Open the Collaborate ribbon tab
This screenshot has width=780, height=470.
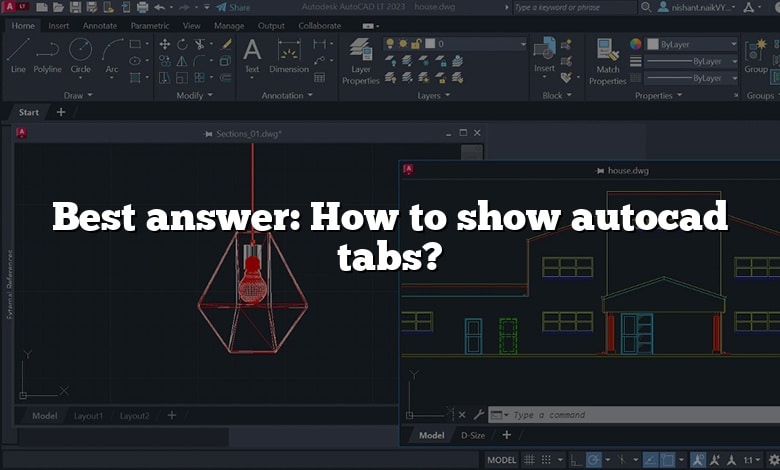coord(320,25)
